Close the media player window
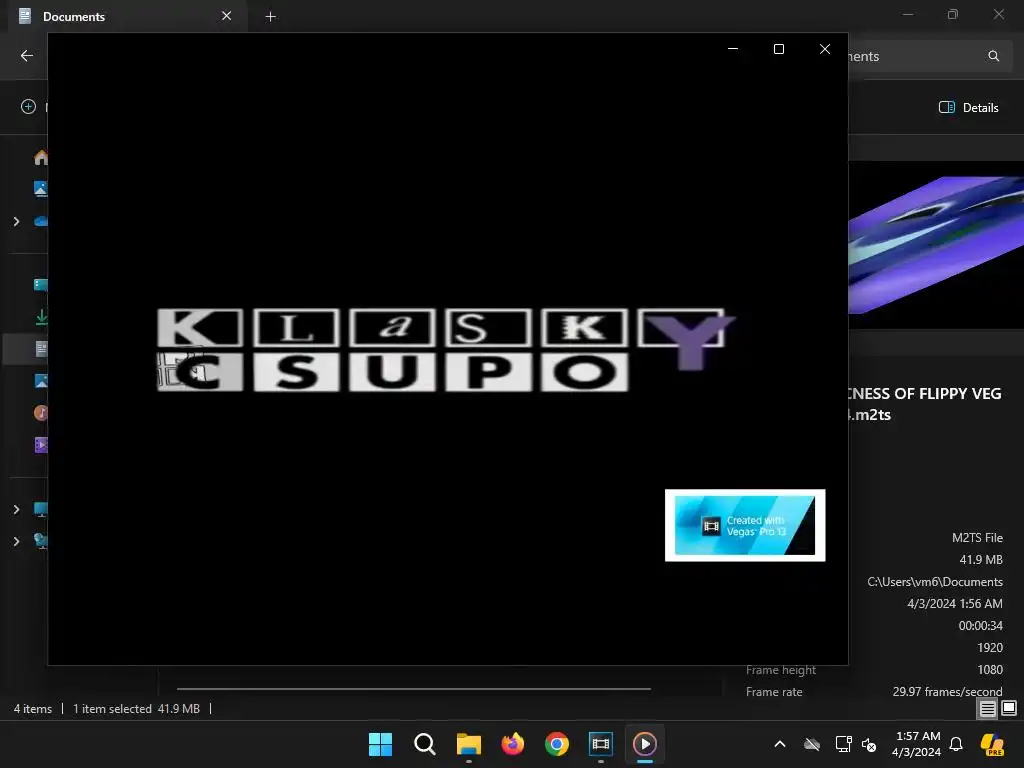Viewport: 1024px width, 768px height. click(x=825, y=49)
